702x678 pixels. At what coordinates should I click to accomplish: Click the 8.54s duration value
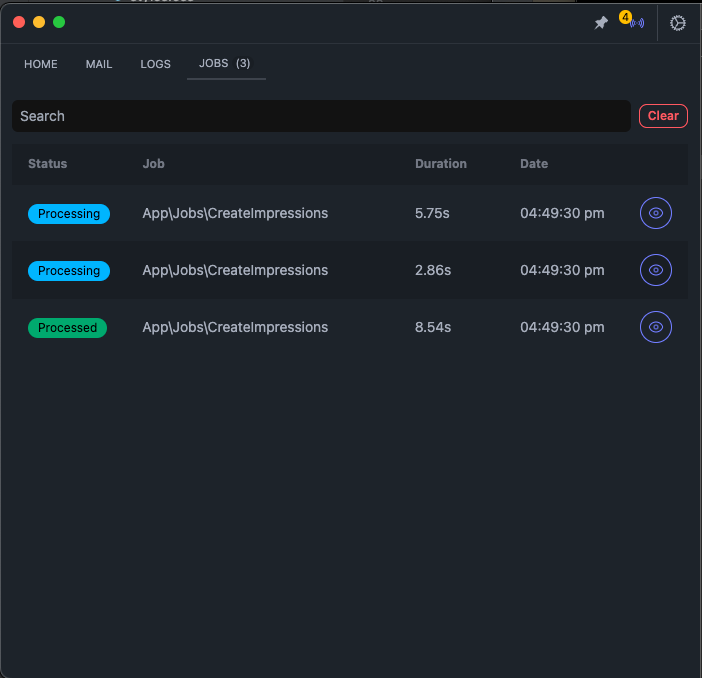pos(432,327)
